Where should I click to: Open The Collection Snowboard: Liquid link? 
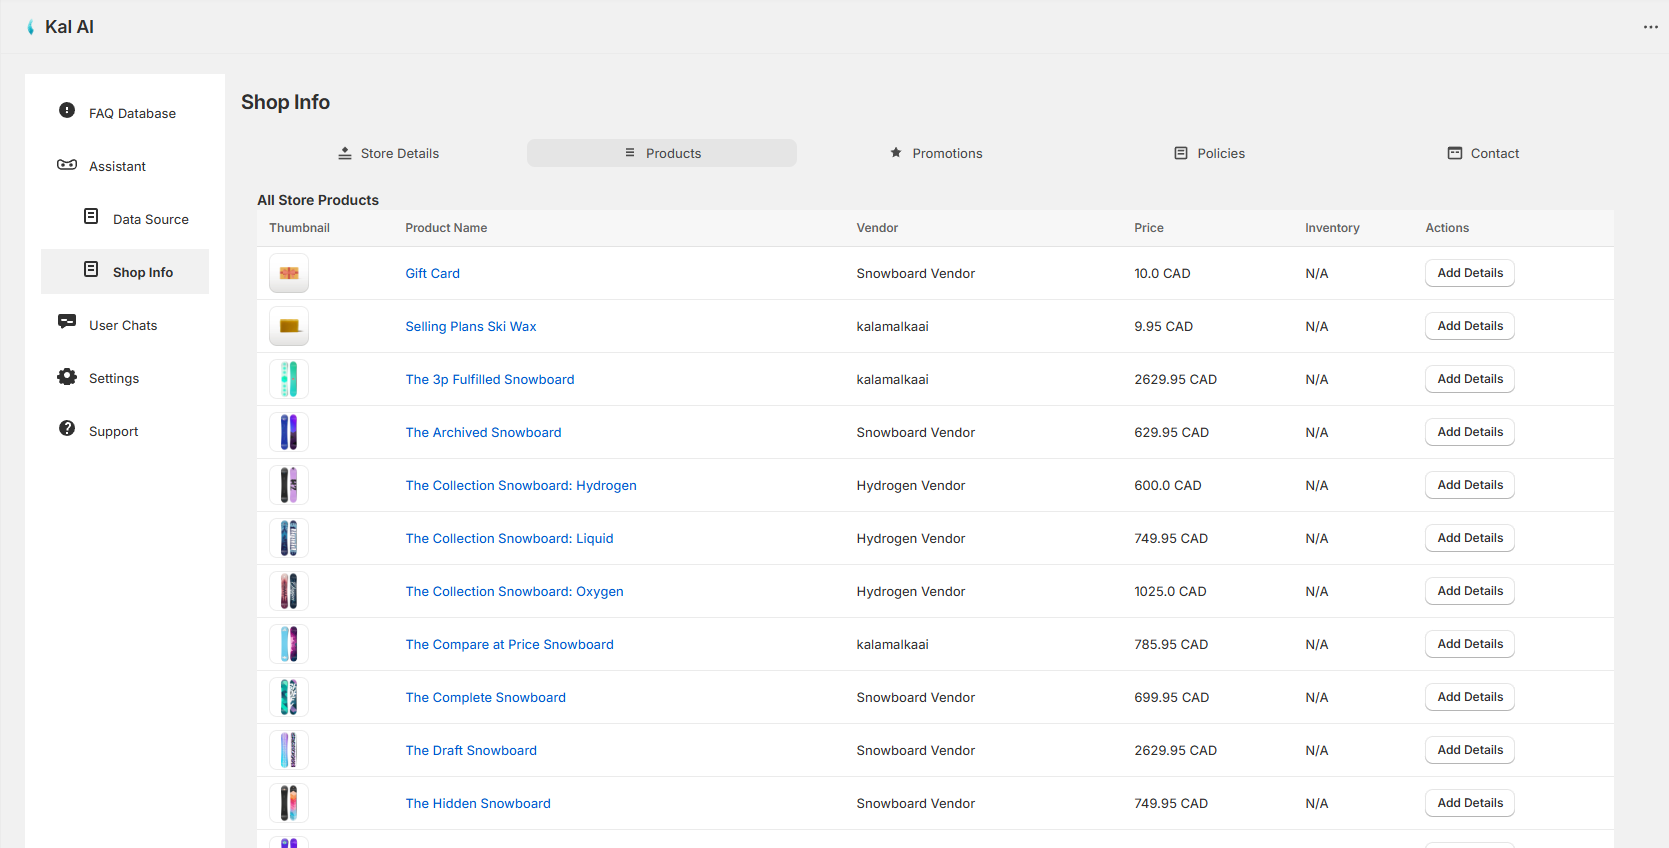pyautogui.click(x=509, y=538)
